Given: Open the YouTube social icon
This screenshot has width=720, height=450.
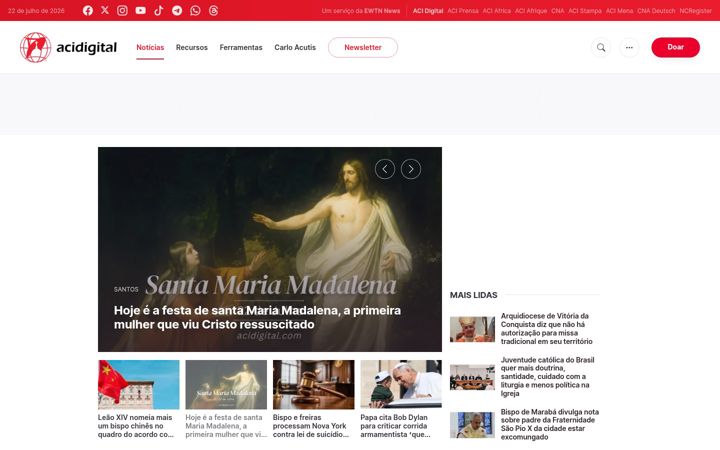Looking at the screenshot, I should coord(141,11).
